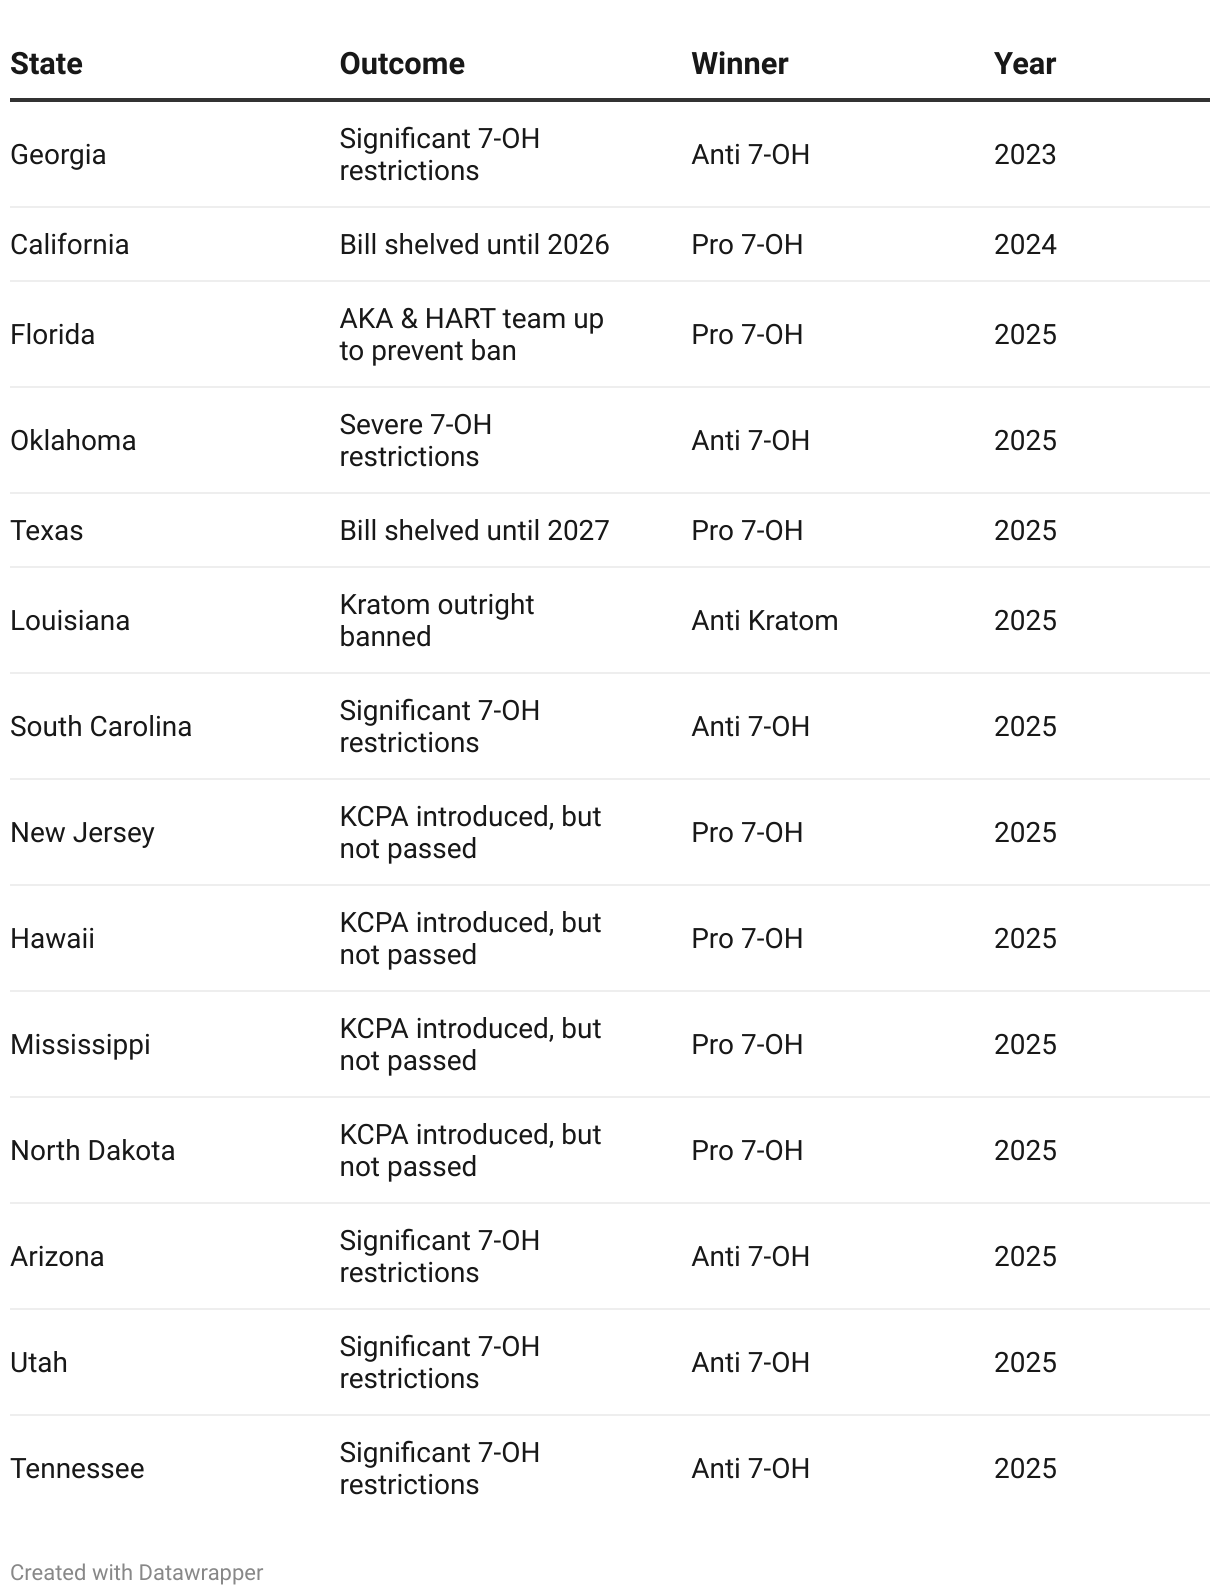Click the South Carolina state name
The image size is (1220, 1596).
pos(101,727)
